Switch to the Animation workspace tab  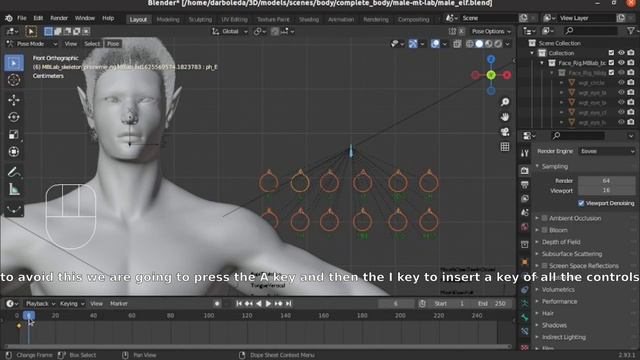341,19
